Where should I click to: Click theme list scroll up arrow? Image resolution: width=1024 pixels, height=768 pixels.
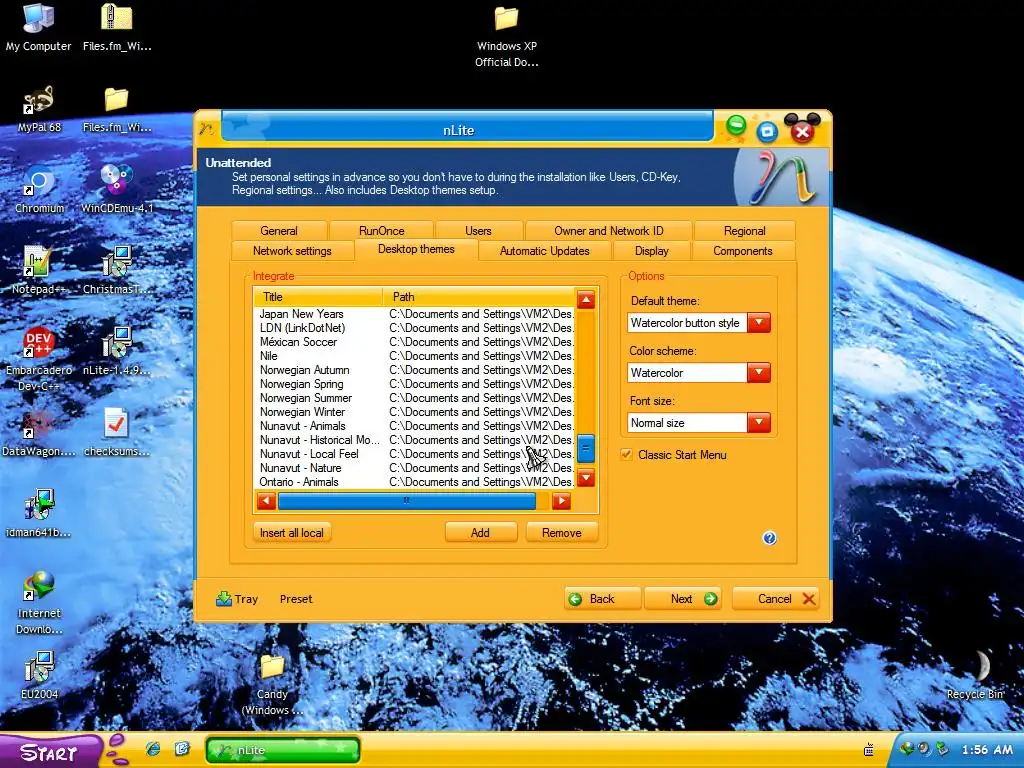tap(586, 300)
